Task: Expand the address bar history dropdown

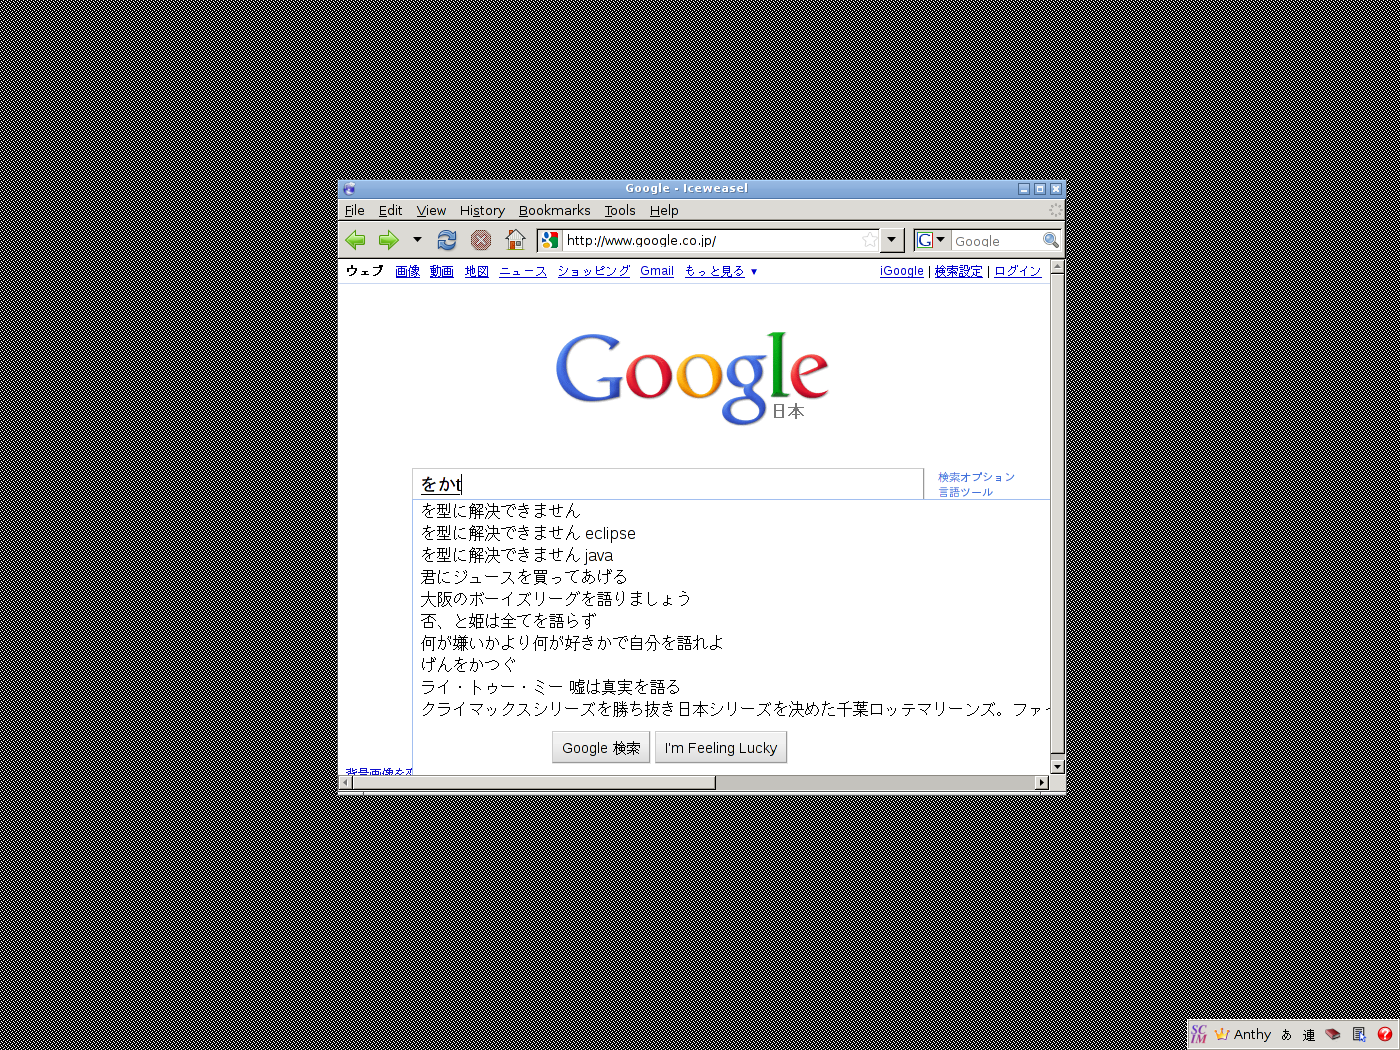Action: pos(892,240)
